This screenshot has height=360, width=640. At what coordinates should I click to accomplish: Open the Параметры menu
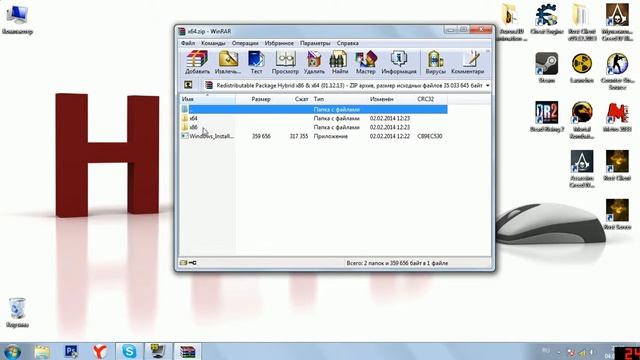coord(315,43)
